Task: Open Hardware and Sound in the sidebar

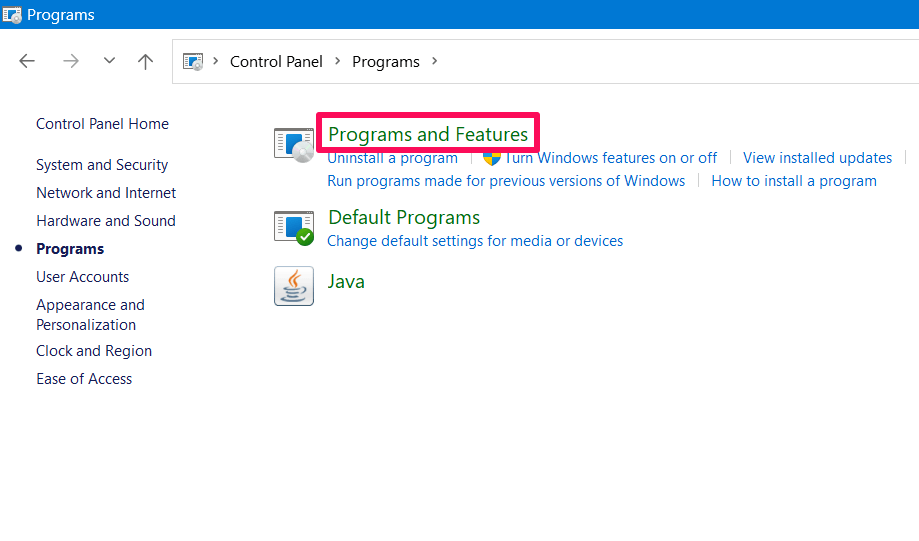Action: point(106,221)
